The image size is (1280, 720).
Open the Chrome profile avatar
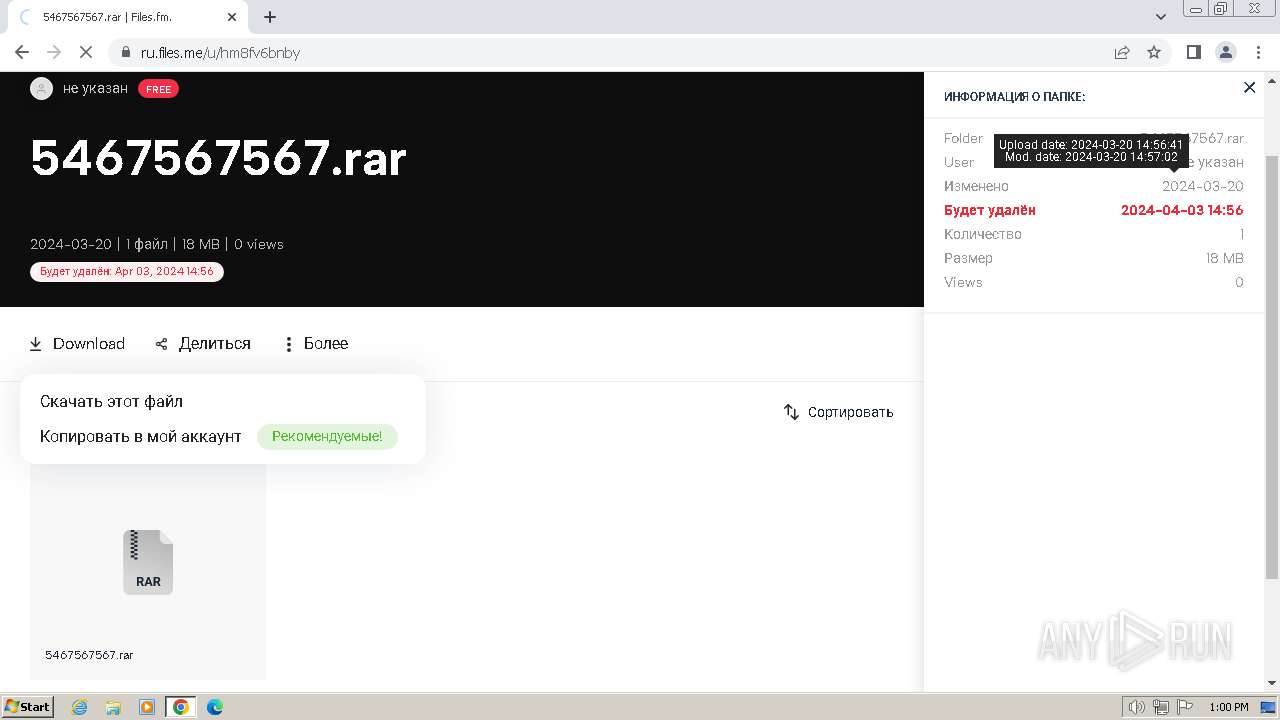(x=1225, y=52)
